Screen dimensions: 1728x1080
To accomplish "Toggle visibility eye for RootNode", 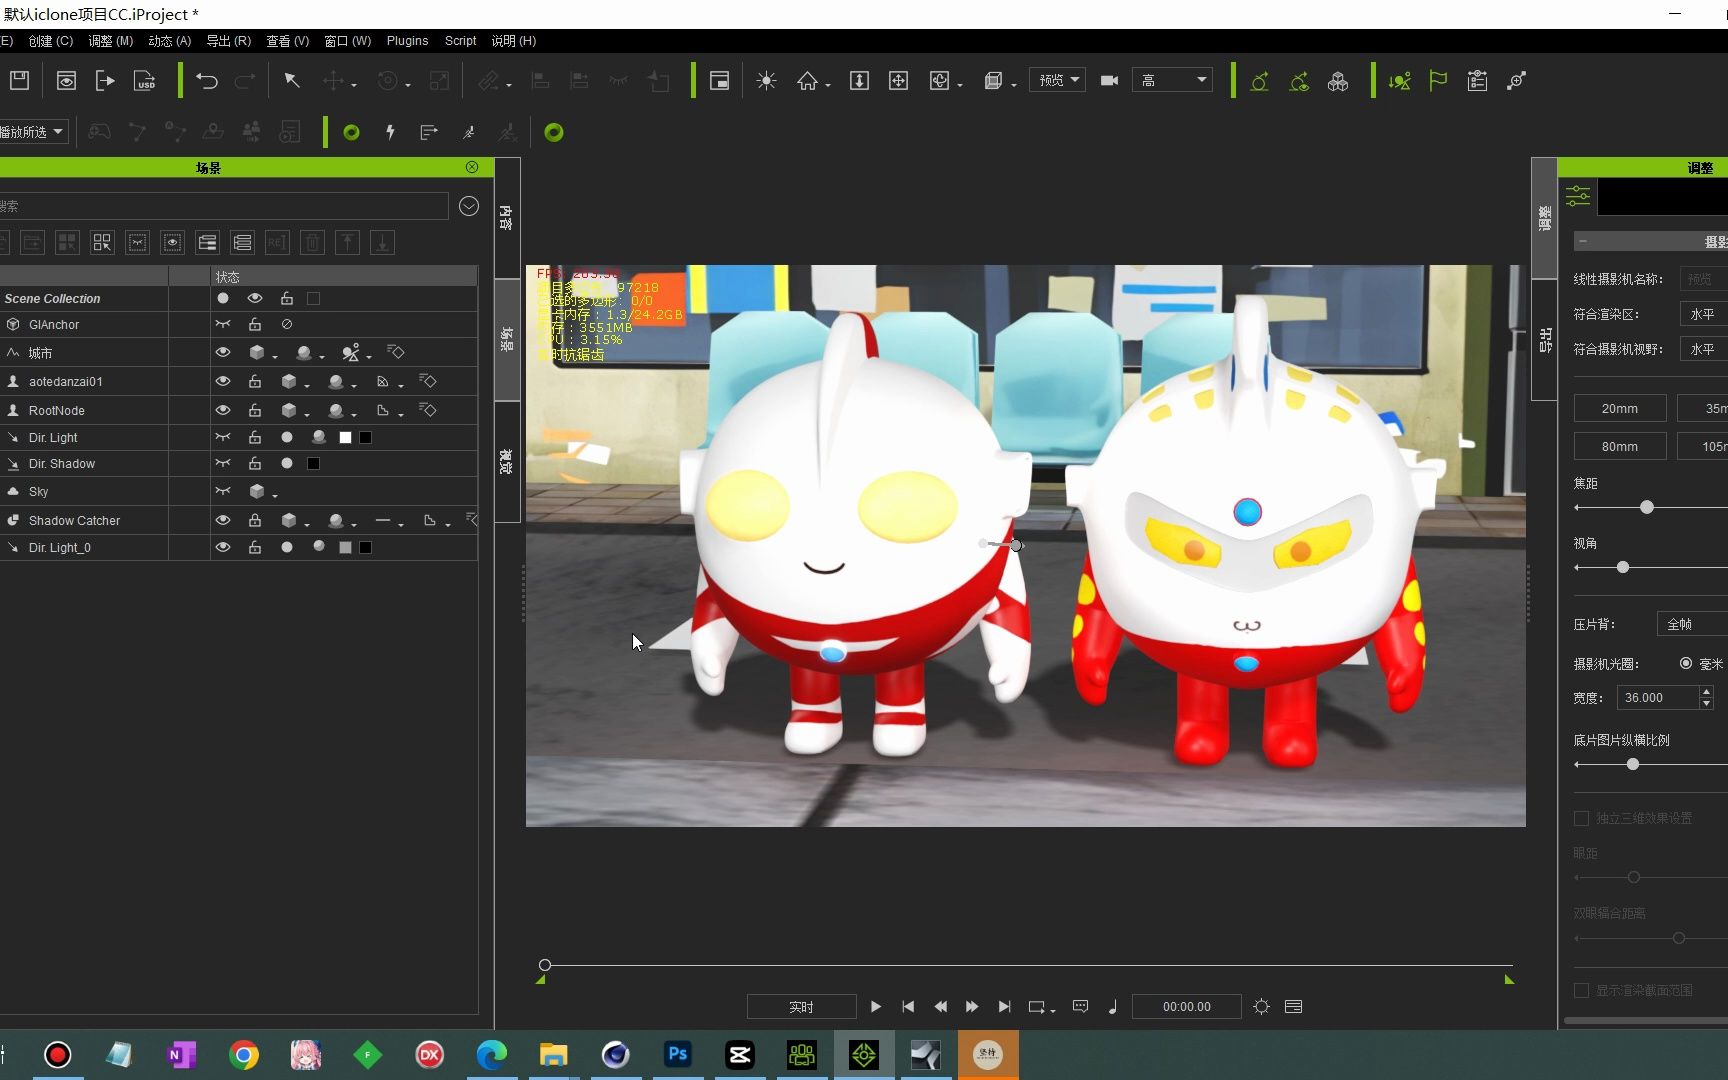I will tap(223, 410).
